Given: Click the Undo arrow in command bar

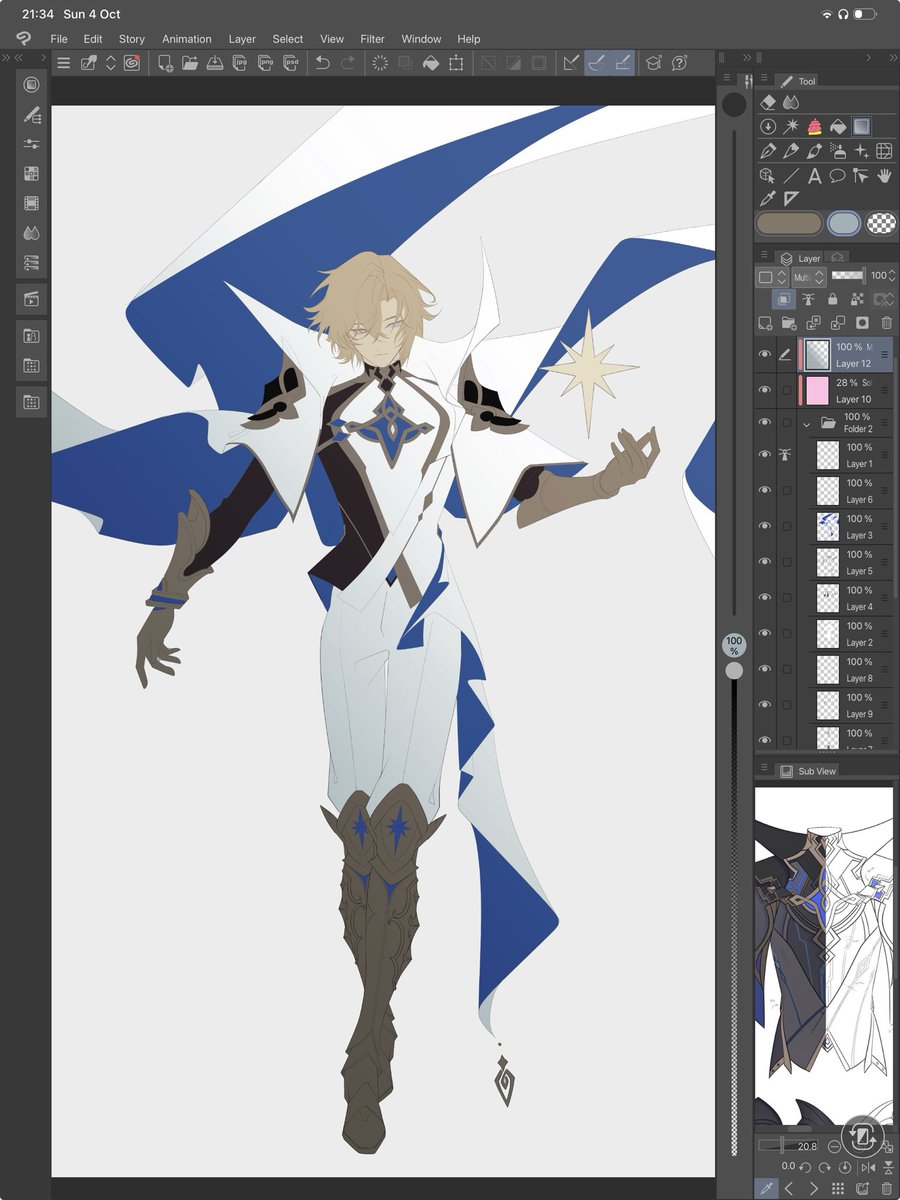Looking at the screenshot, I should [322, 62].
